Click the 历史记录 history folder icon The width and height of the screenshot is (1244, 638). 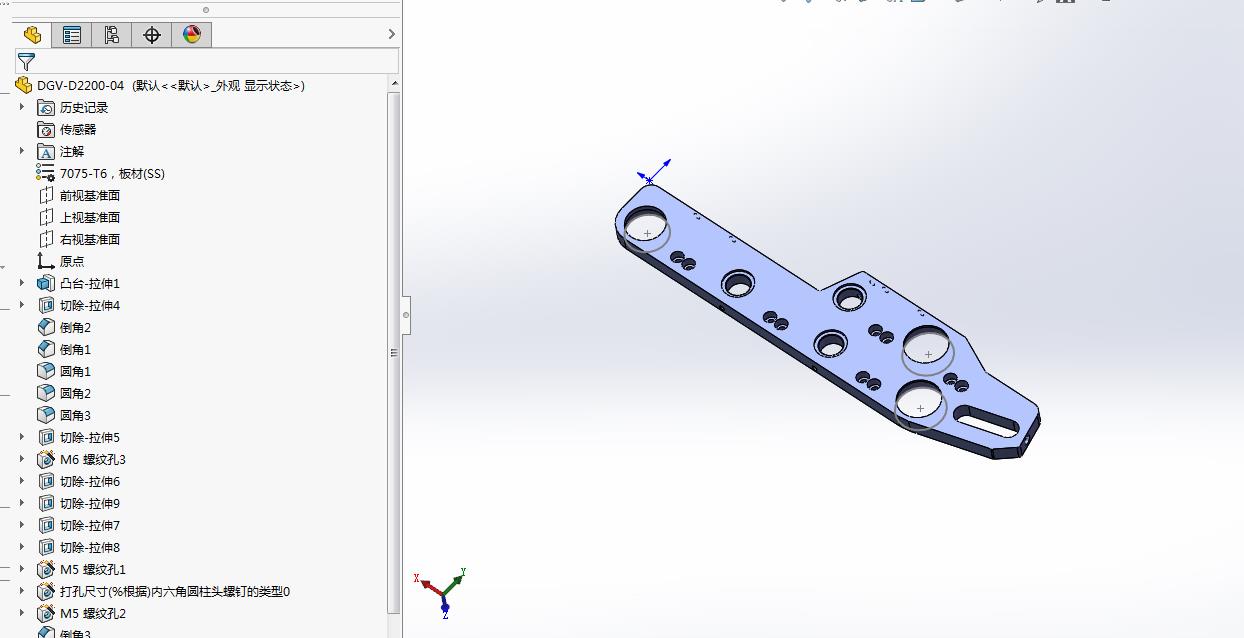tap(46, 107)
